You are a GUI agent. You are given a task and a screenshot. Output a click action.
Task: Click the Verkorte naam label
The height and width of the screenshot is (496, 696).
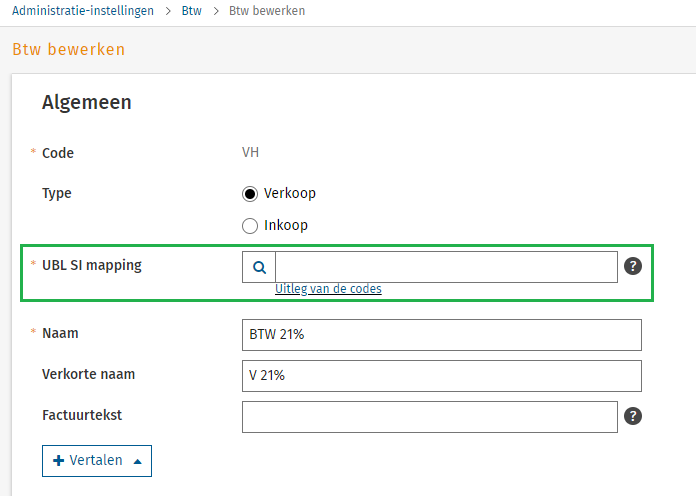coord(88,374)
